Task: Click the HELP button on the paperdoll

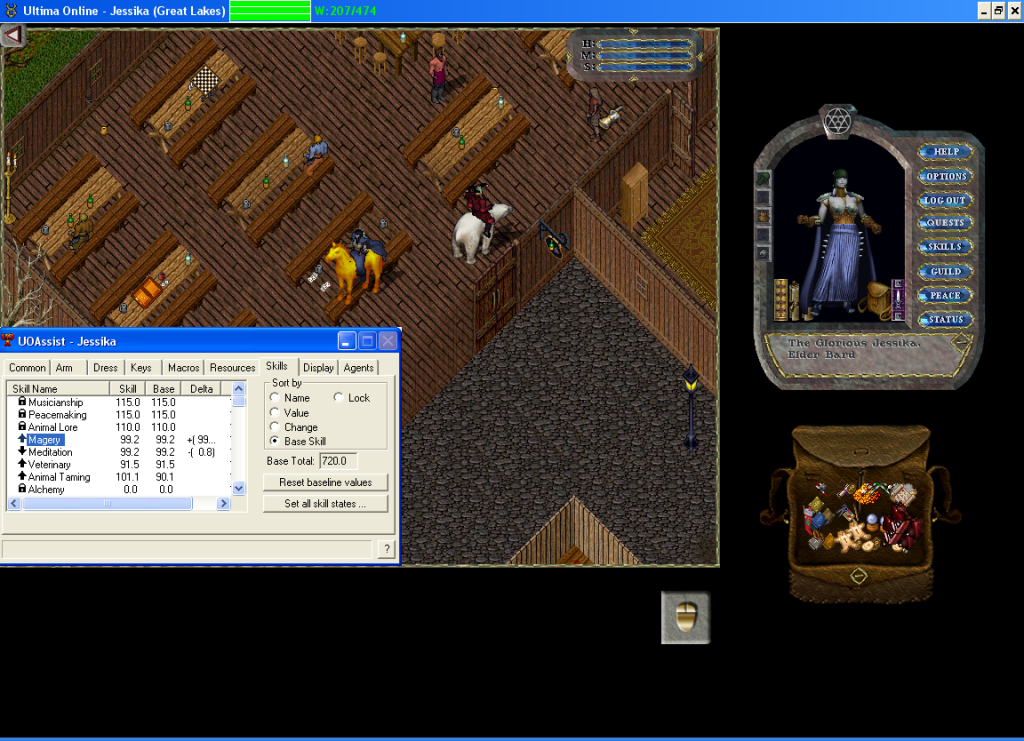Action: (x=945, y=151)
